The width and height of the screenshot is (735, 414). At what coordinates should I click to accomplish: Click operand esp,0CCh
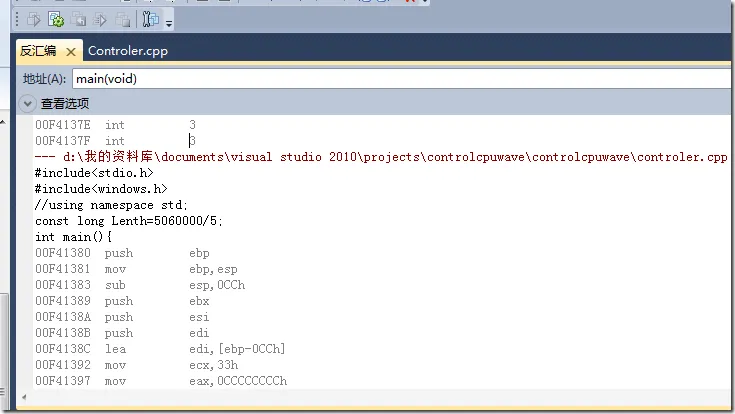click(217, 285)
